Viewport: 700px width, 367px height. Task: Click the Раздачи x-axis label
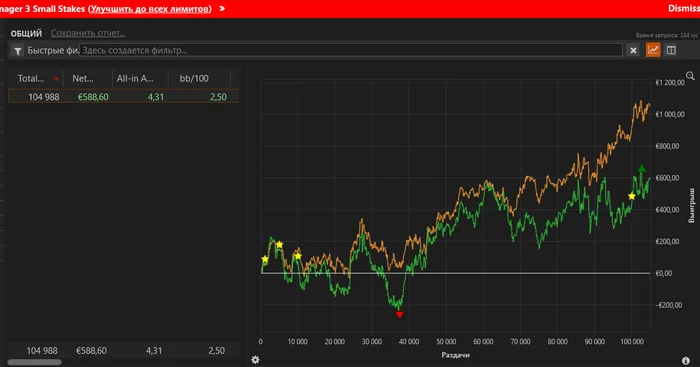pos(455,355)
